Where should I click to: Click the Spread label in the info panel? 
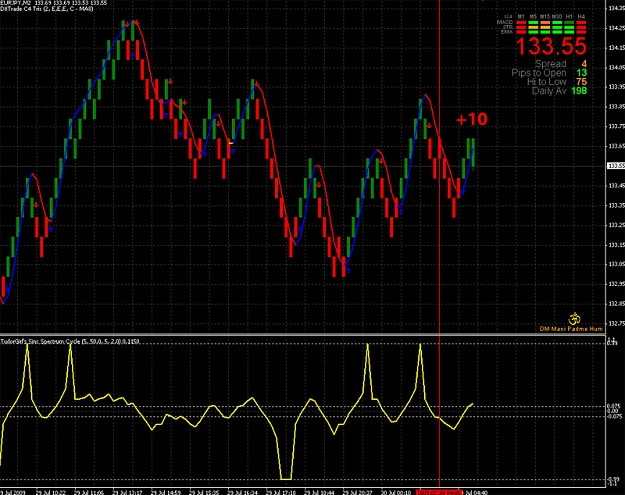pos(550,64)
